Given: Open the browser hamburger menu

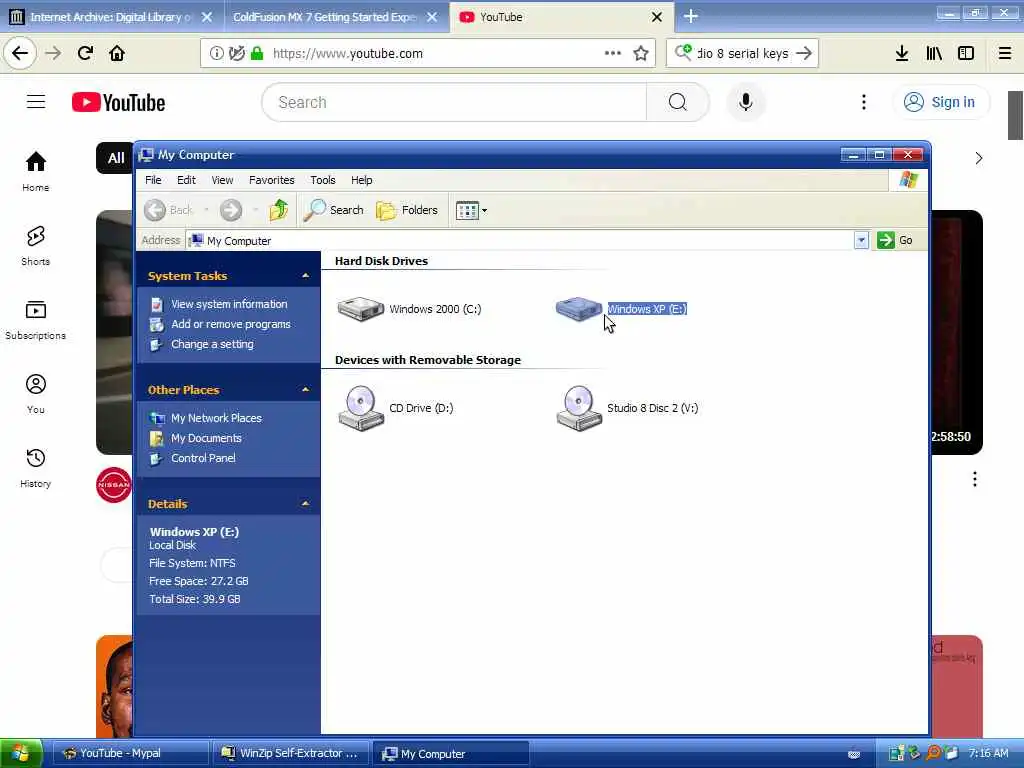Looking at the screenshot, I should point(1005,54).
